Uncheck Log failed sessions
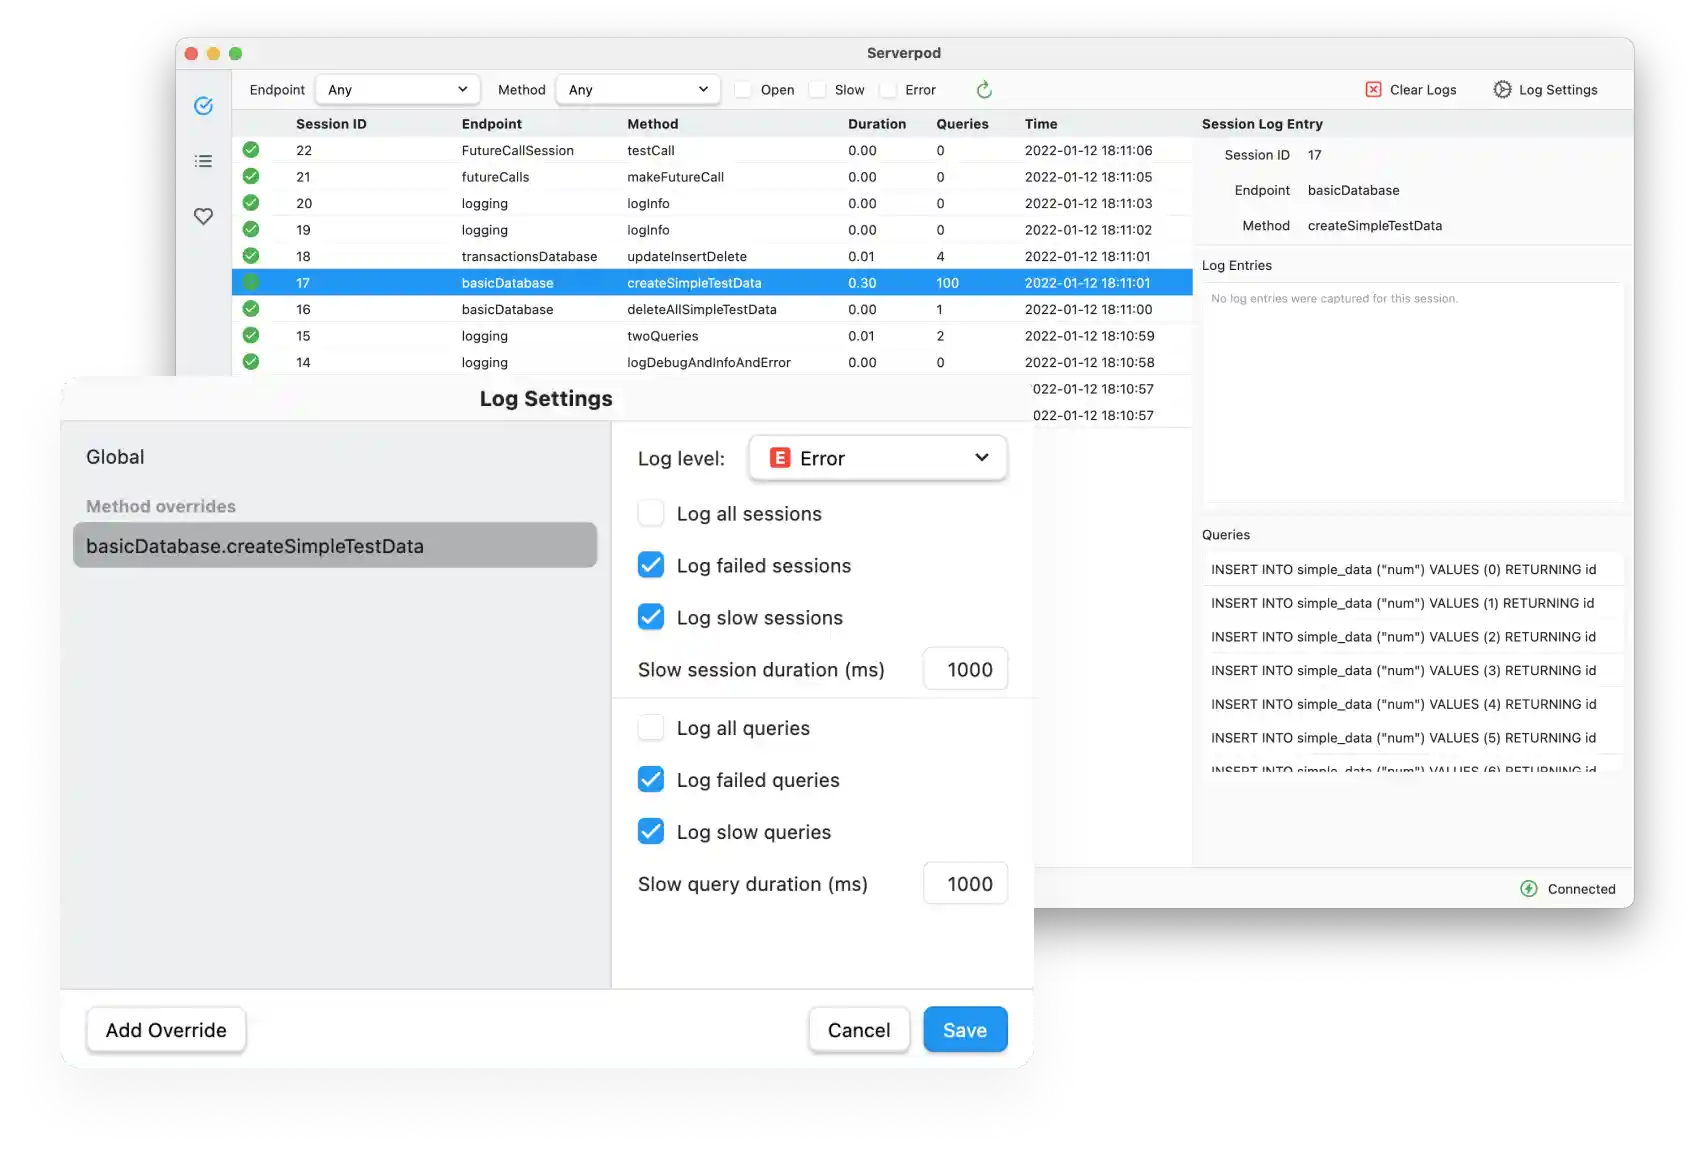The image size is (1696, 1158). pos(651,565)
